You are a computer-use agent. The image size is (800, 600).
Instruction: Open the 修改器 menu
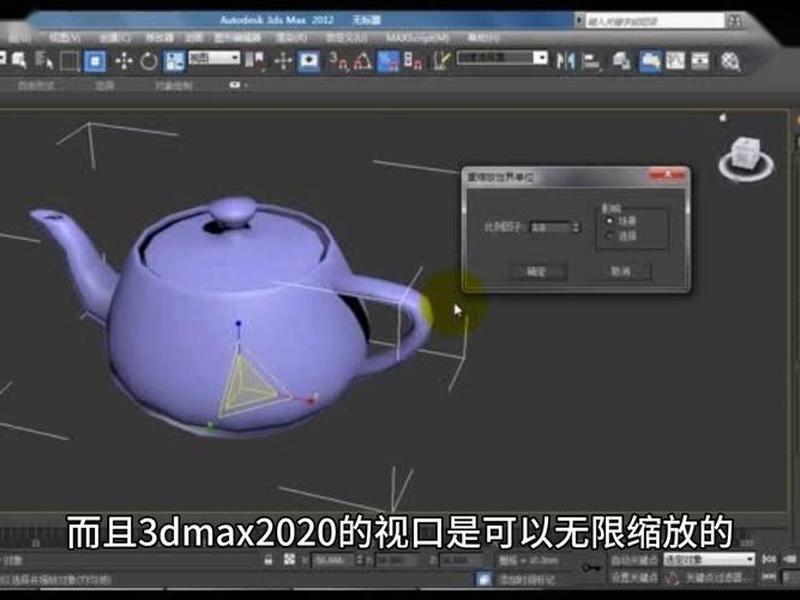pyautogui.click(x=160, y=38)
